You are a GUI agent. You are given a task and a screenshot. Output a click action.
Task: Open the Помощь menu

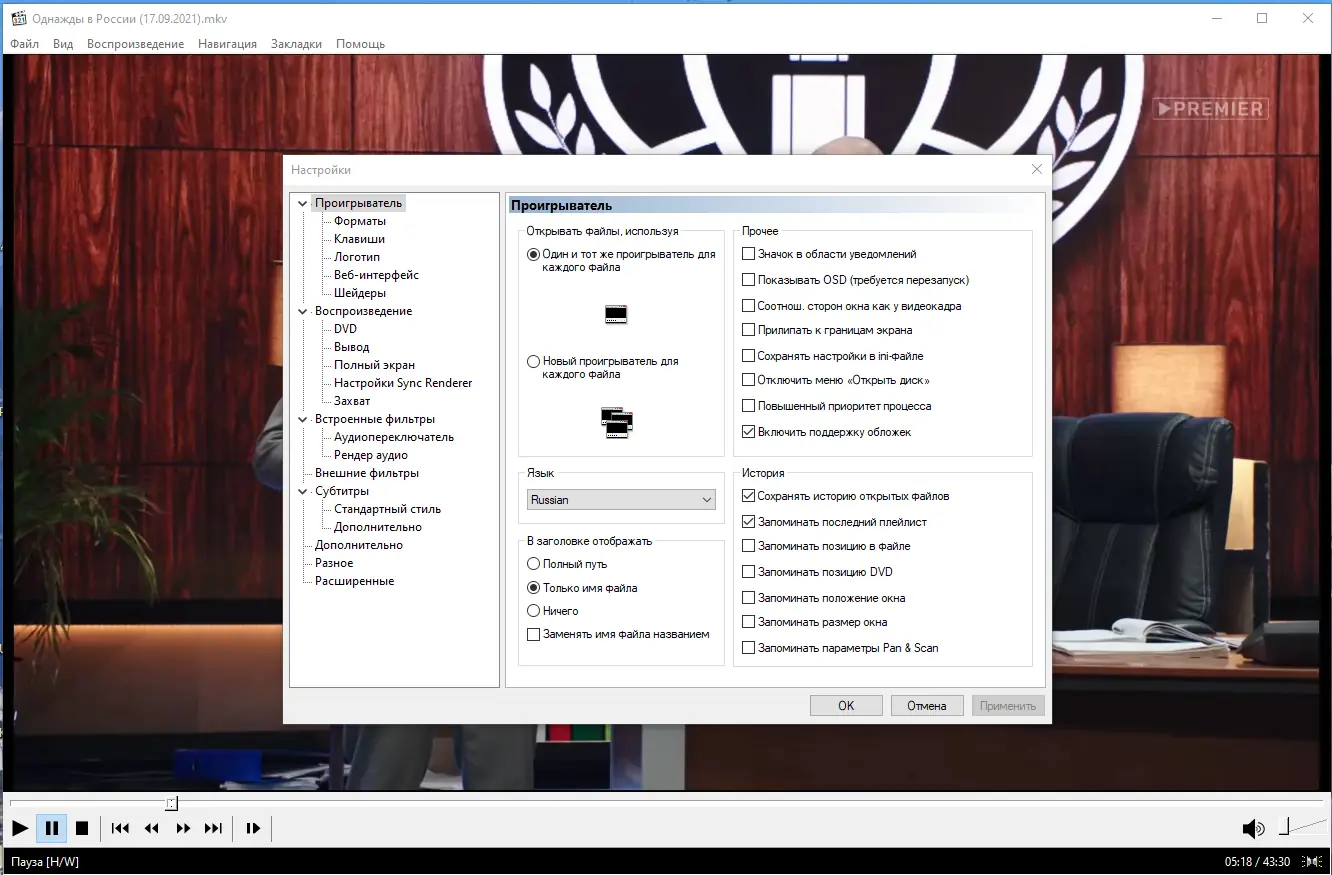(x=360, y=44)
